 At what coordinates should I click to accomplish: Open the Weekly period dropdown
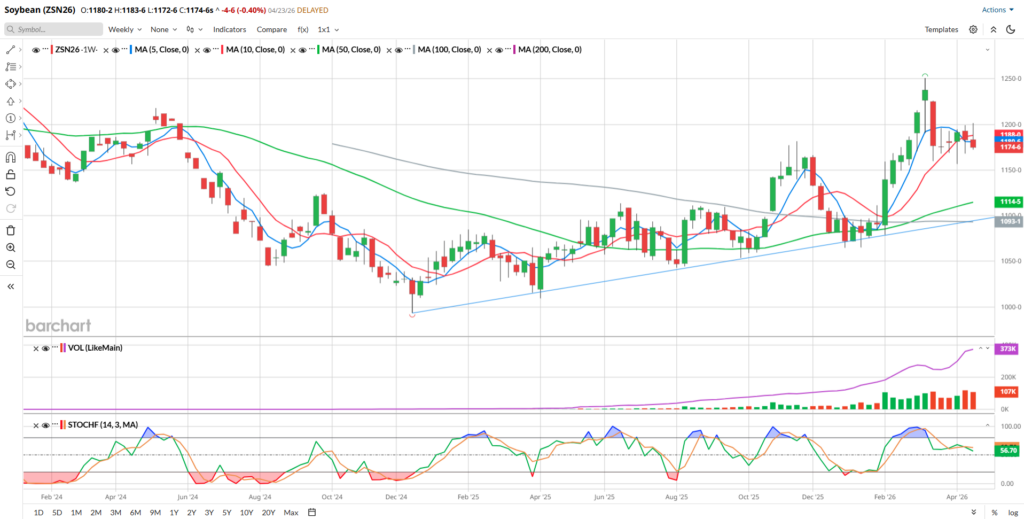tap(125, 29)
